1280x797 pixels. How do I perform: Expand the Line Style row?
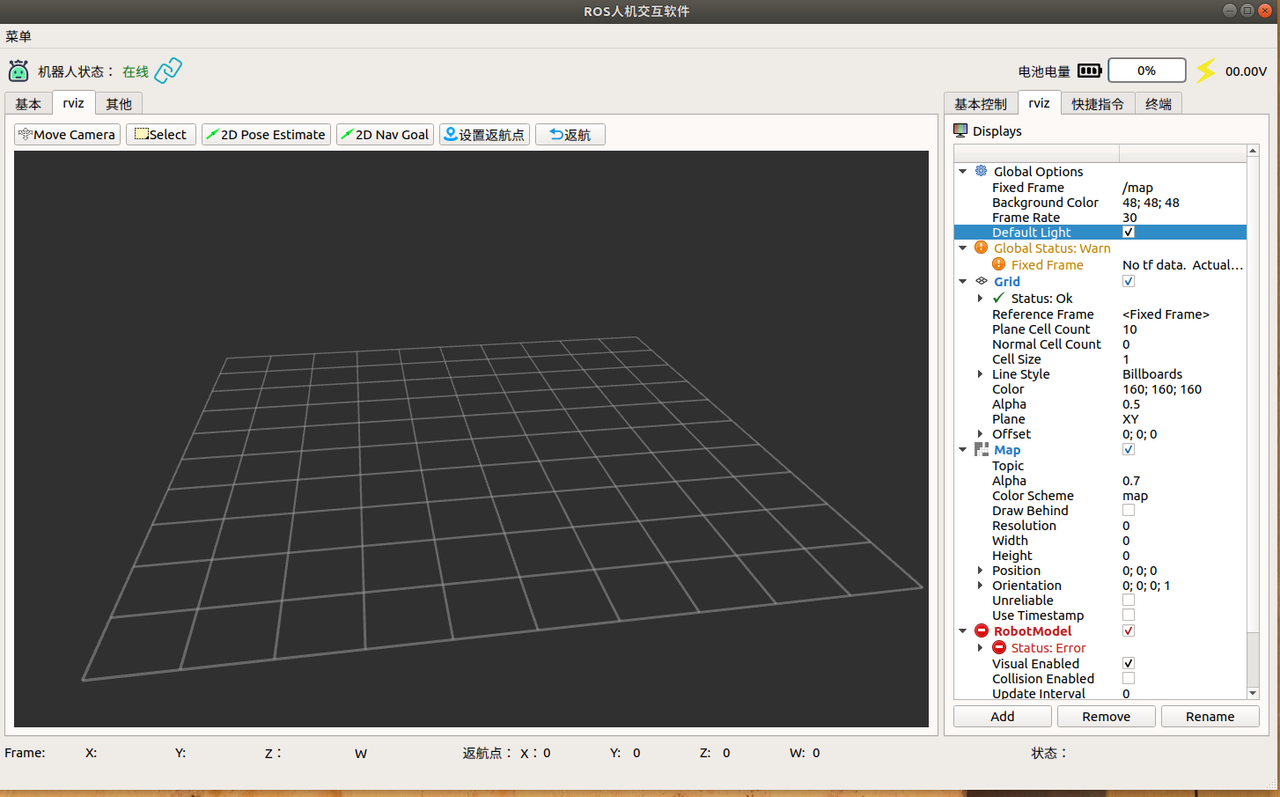pyautogui.click(x=981, y=374)
